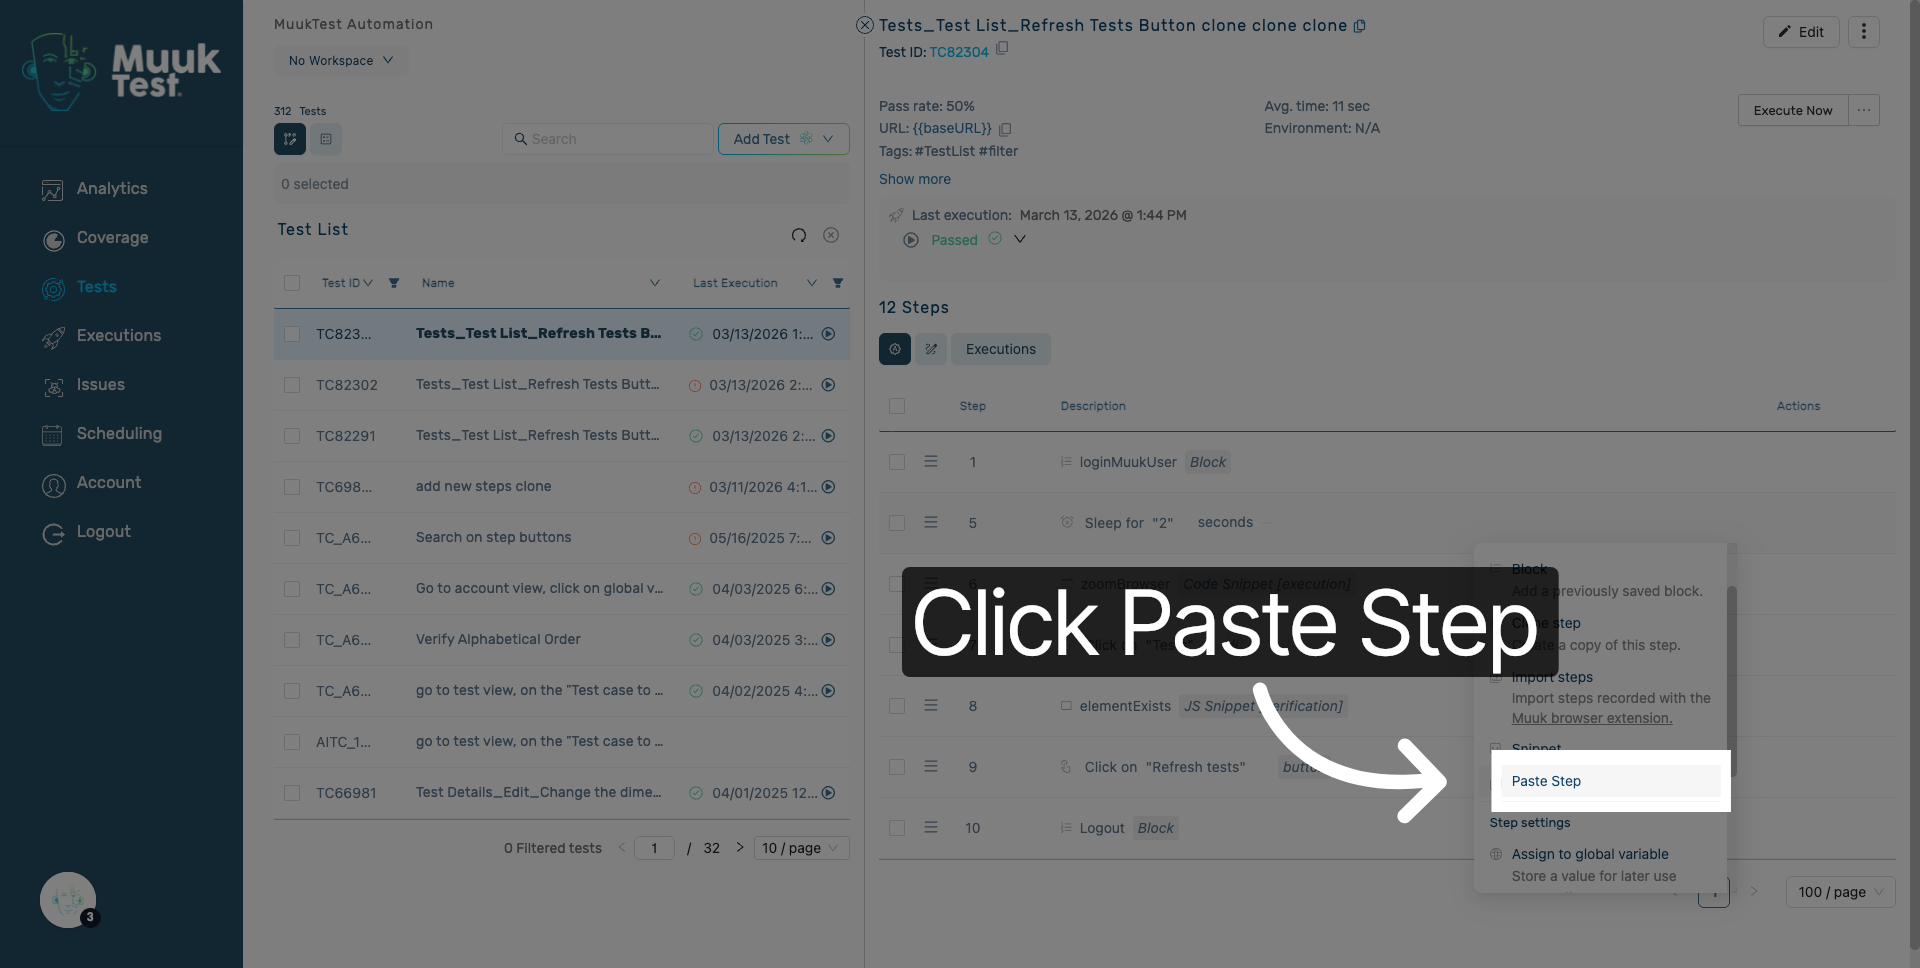Click the Show more link

click(915, 179)
